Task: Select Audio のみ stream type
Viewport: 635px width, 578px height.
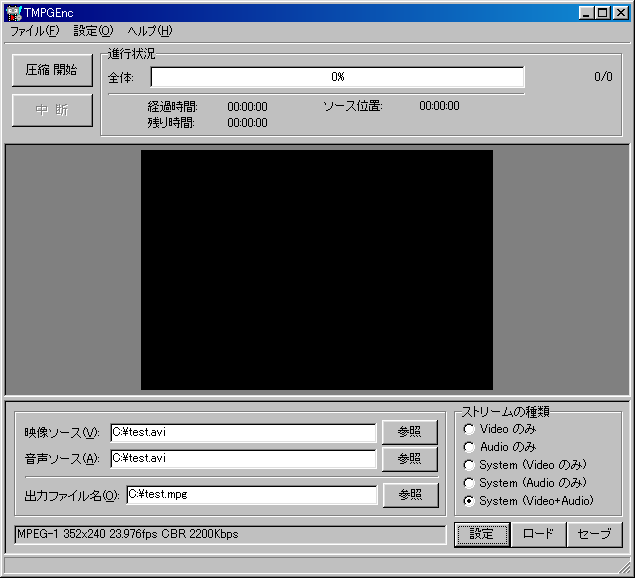Action: coord(500,447)
